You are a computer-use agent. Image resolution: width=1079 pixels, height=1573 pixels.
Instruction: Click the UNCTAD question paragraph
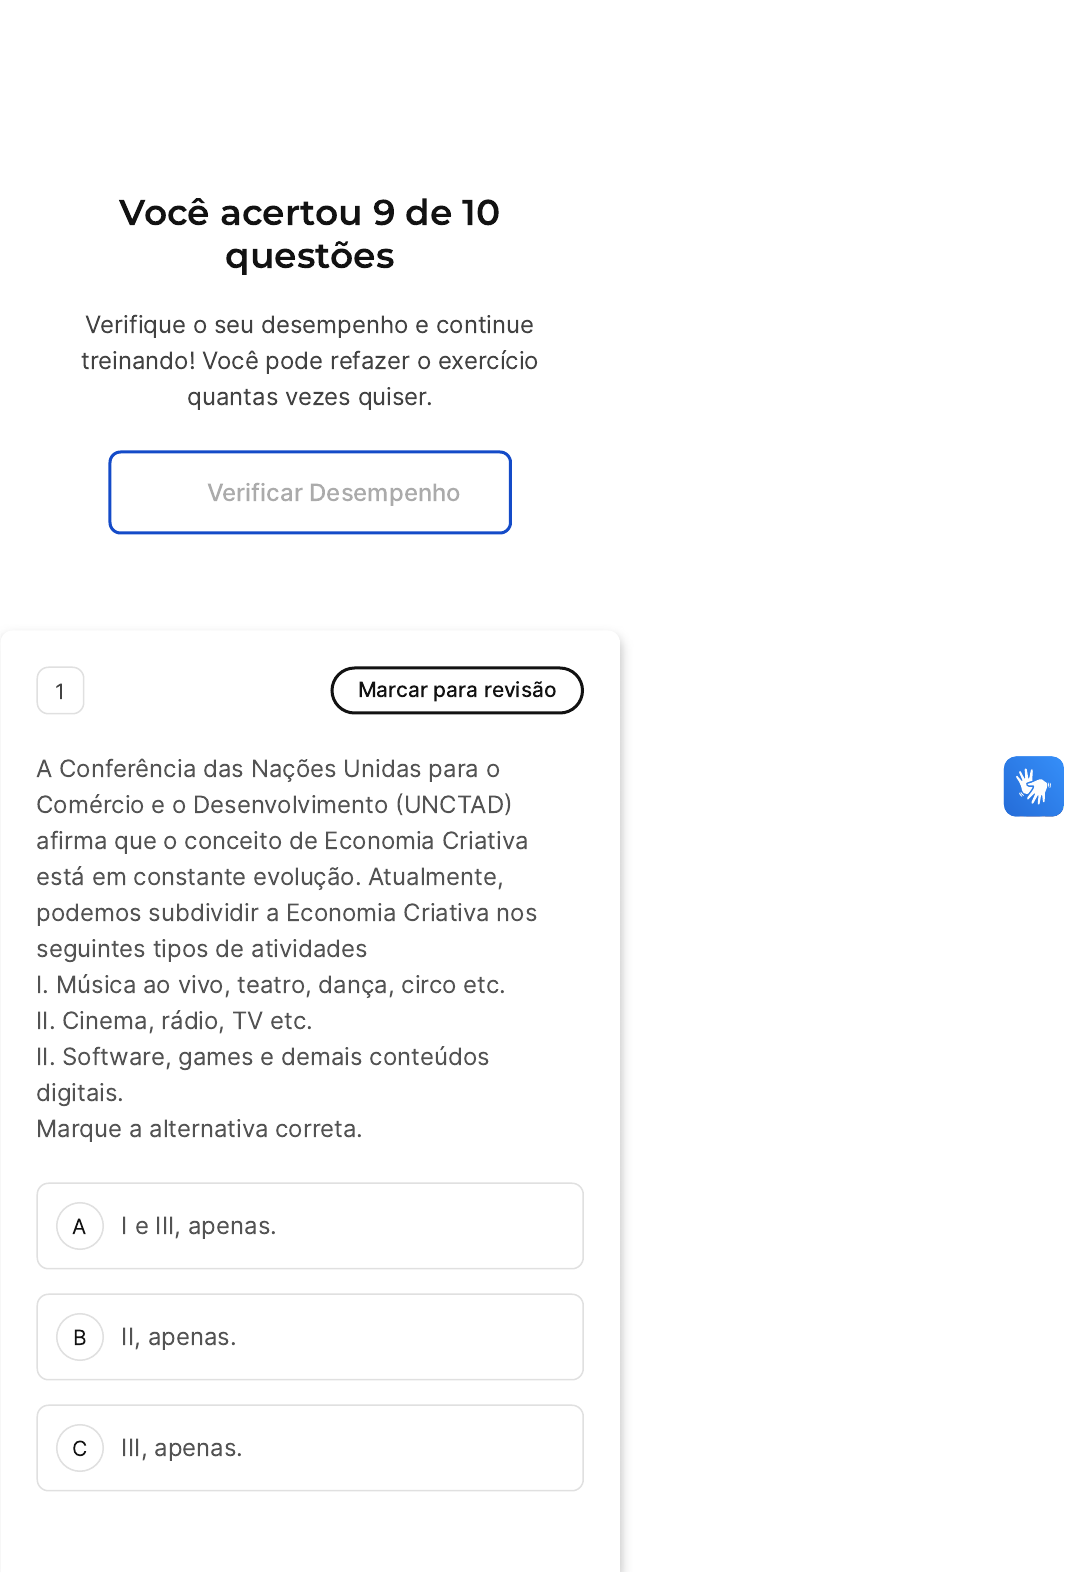click(285, 841)
